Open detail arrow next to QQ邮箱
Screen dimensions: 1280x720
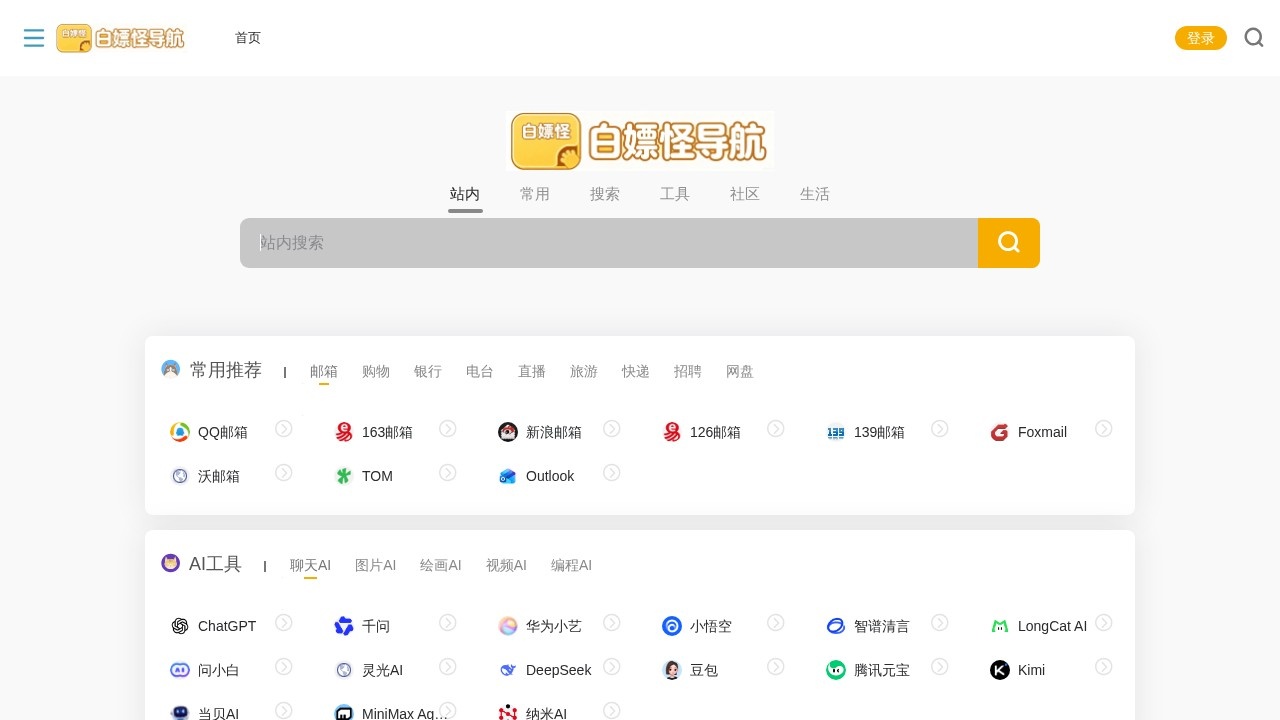coord(284,428)
